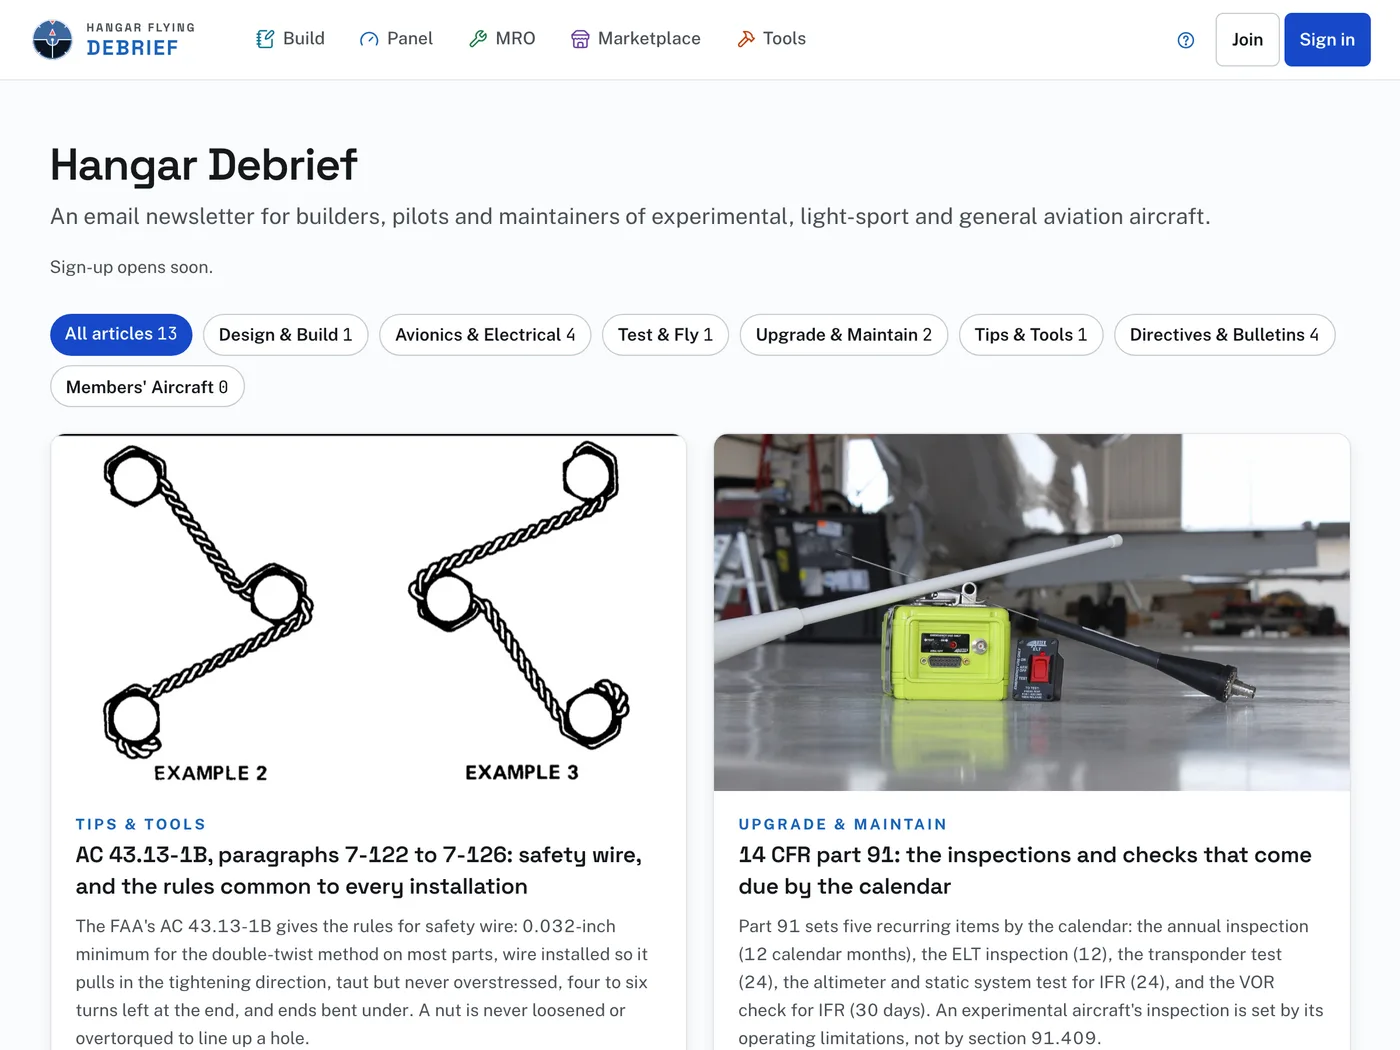Click the UPGRADE & MAINTAIN category label
The width and height of the screenshot is (1400, 1050).
[x=843, y=824]
